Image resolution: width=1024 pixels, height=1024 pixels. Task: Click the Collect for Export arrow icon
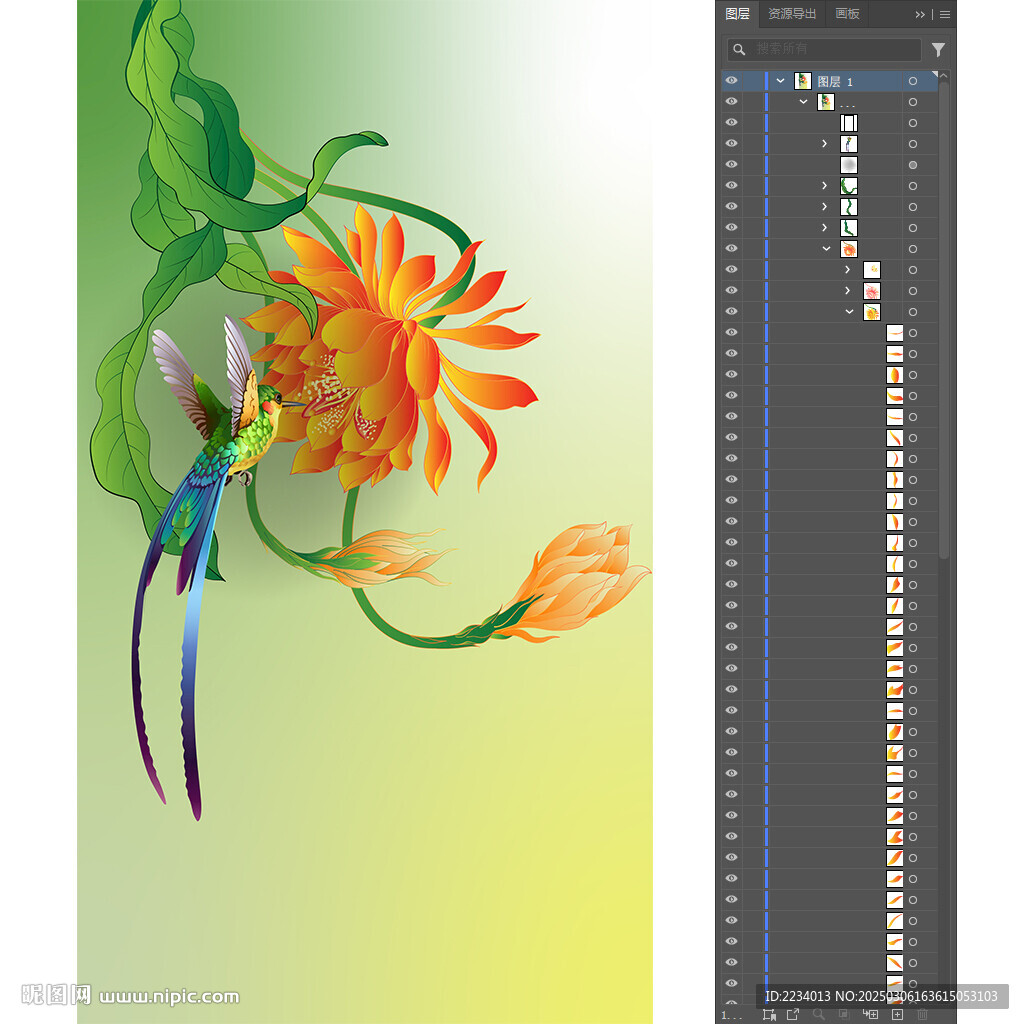(793, 1014)
